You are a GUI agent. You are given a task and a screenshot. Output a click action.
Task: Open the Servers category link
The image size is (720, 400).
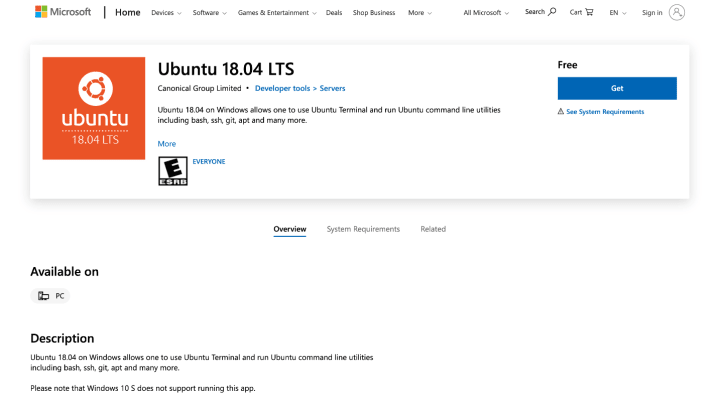332,88
